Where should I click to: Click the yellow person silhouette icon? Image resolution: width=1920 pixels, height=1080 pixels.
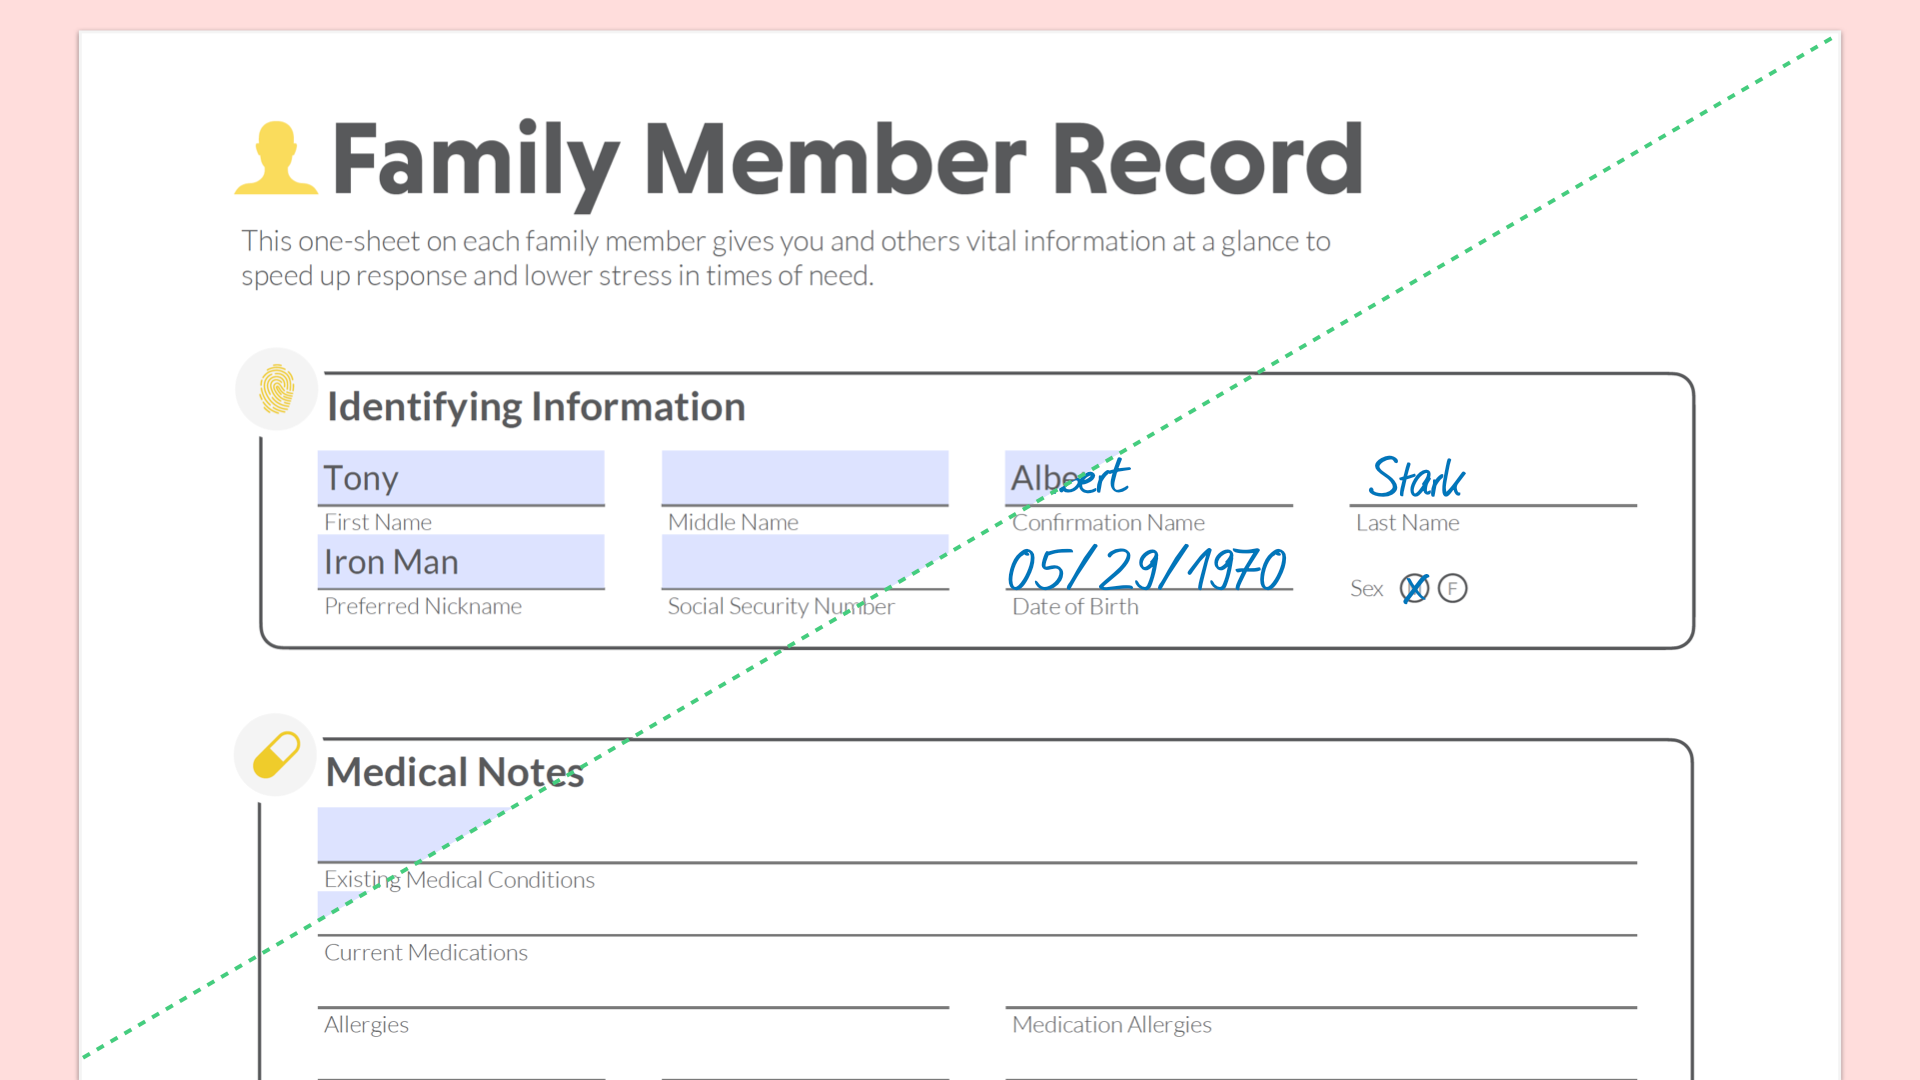tap(276, 159)
